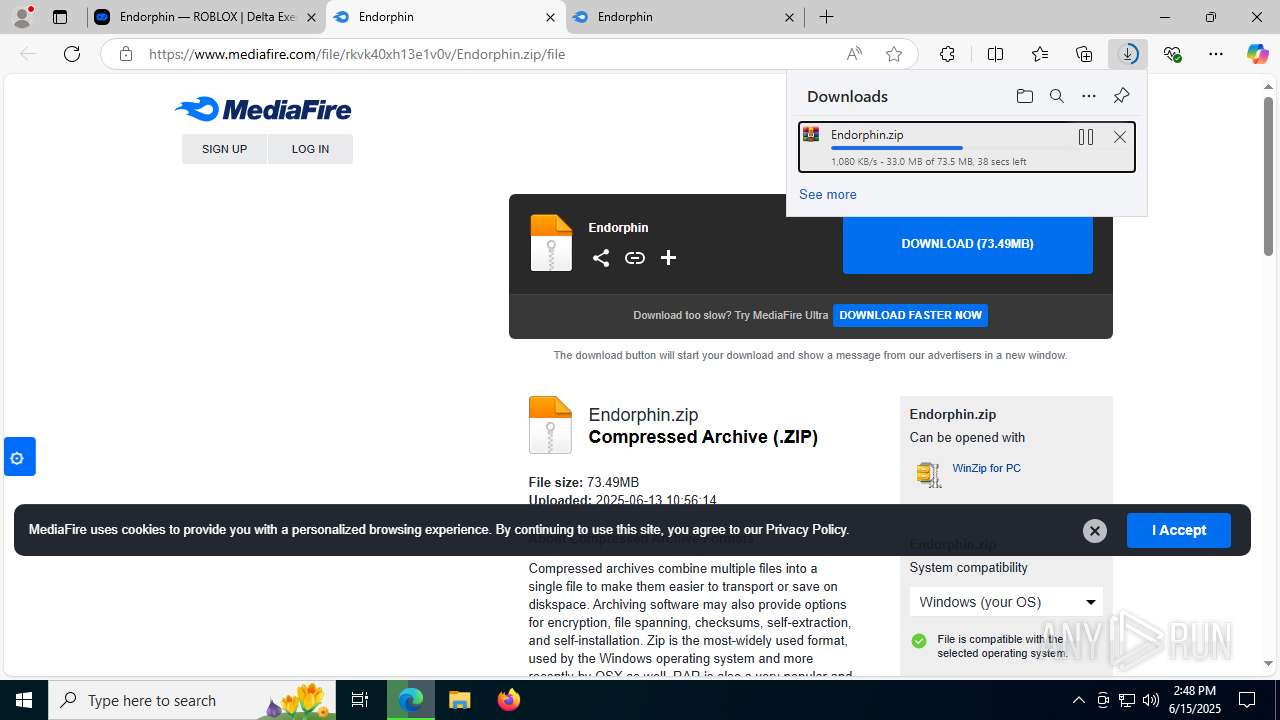View site information lock icon
The image size is (1280, 720).
126,54
